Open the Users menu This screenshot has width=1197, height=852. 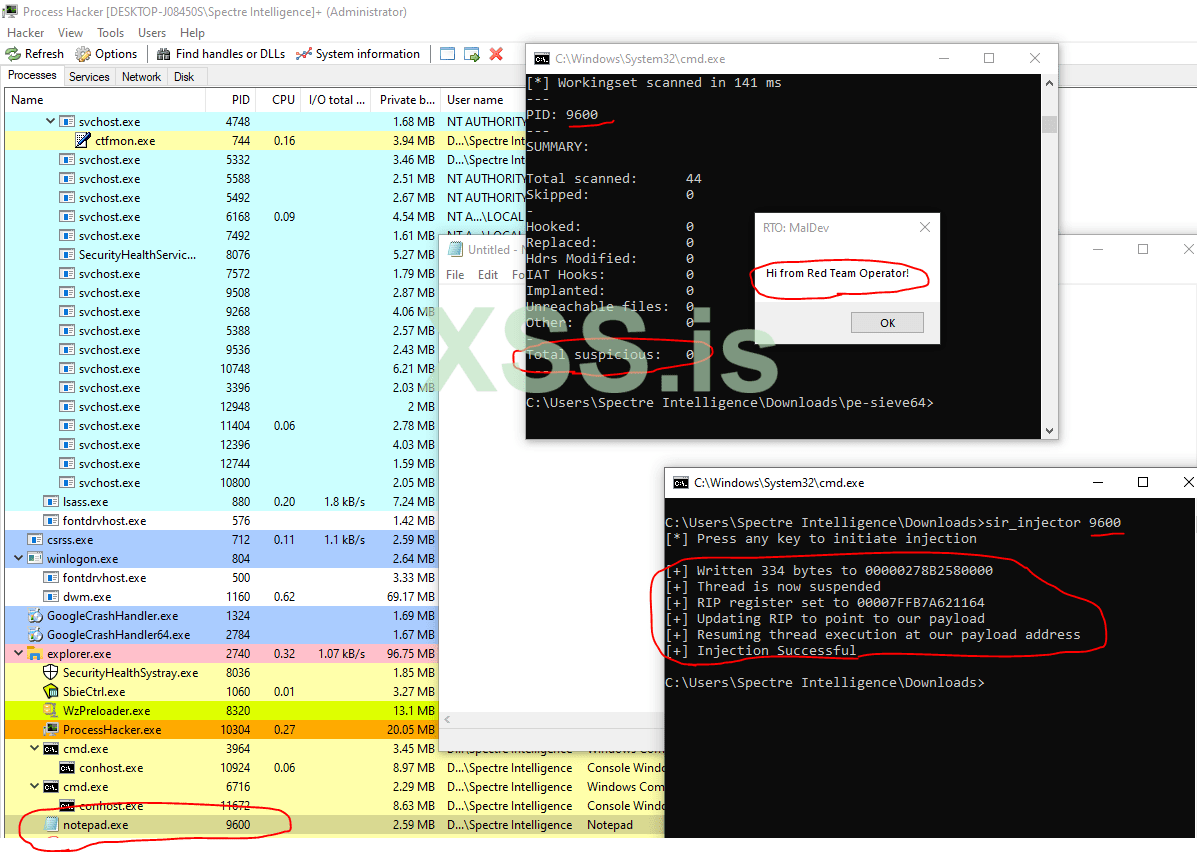(152, 33)
